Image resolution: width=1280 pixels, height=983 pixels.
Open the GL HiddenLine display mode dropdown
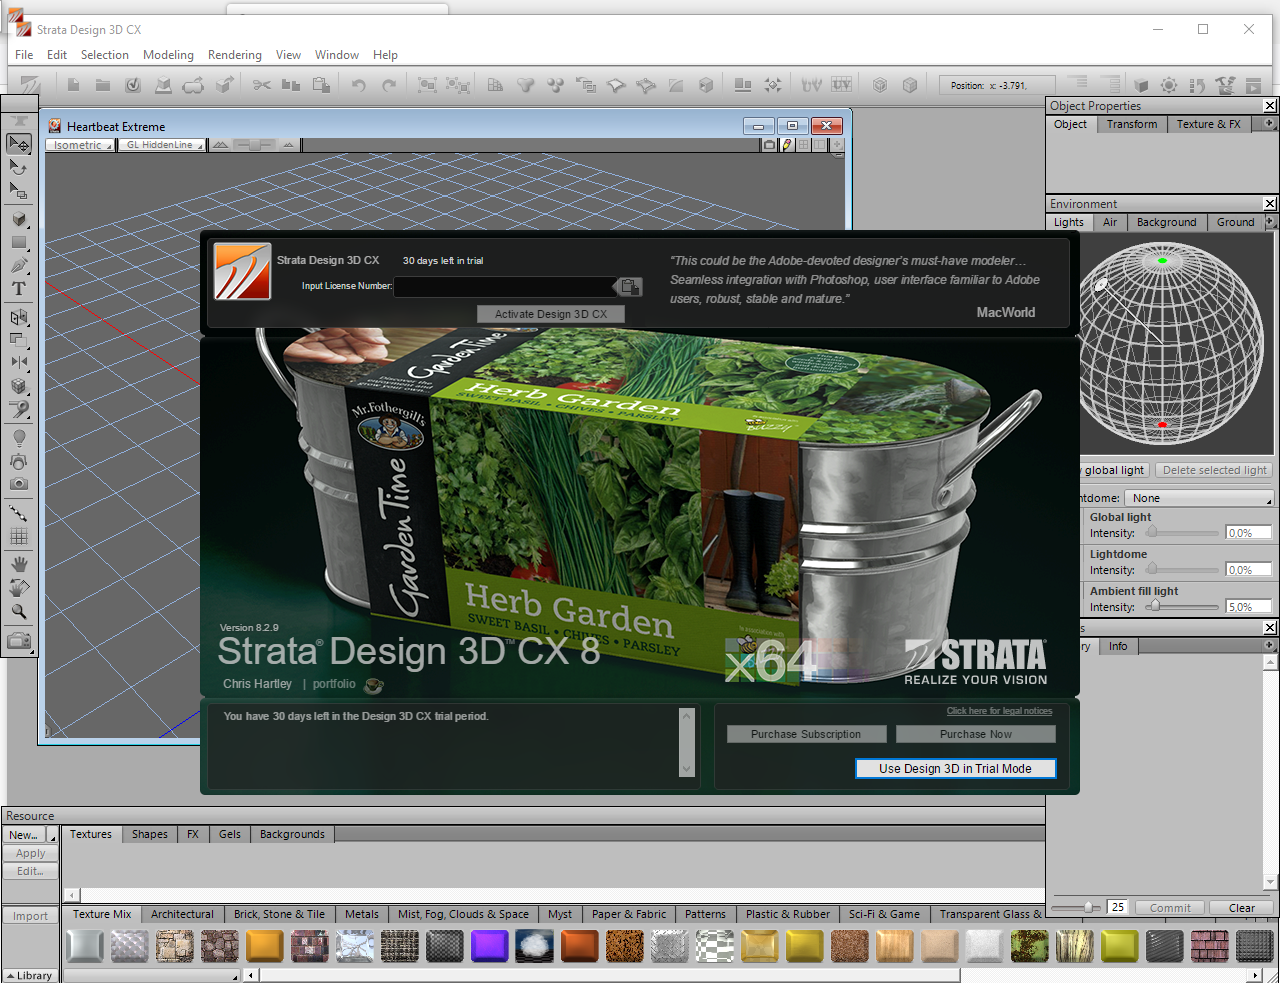click(x=162, y=145)
